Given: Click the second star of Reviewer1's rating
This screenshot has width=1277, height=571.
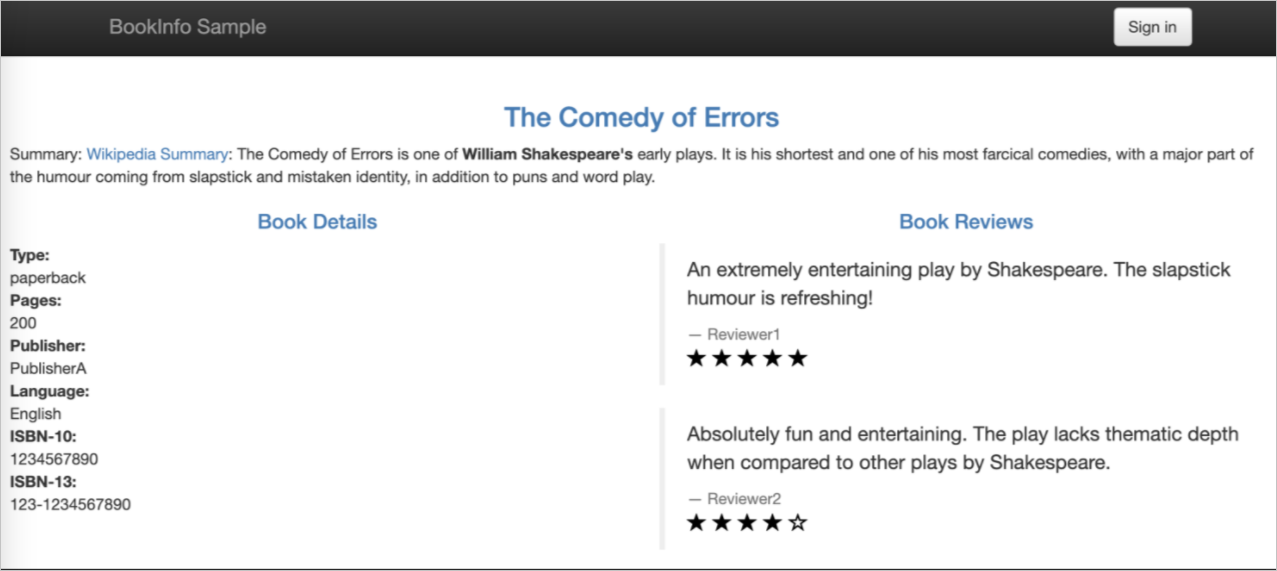Looking at the screenshot, I should coord(722,358).
